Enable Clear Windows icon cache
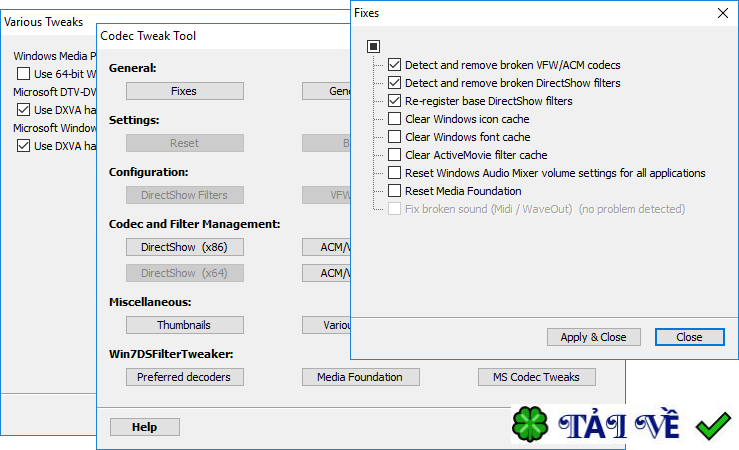The height and width of the screenshot is (450, 739). click(394, 119)
